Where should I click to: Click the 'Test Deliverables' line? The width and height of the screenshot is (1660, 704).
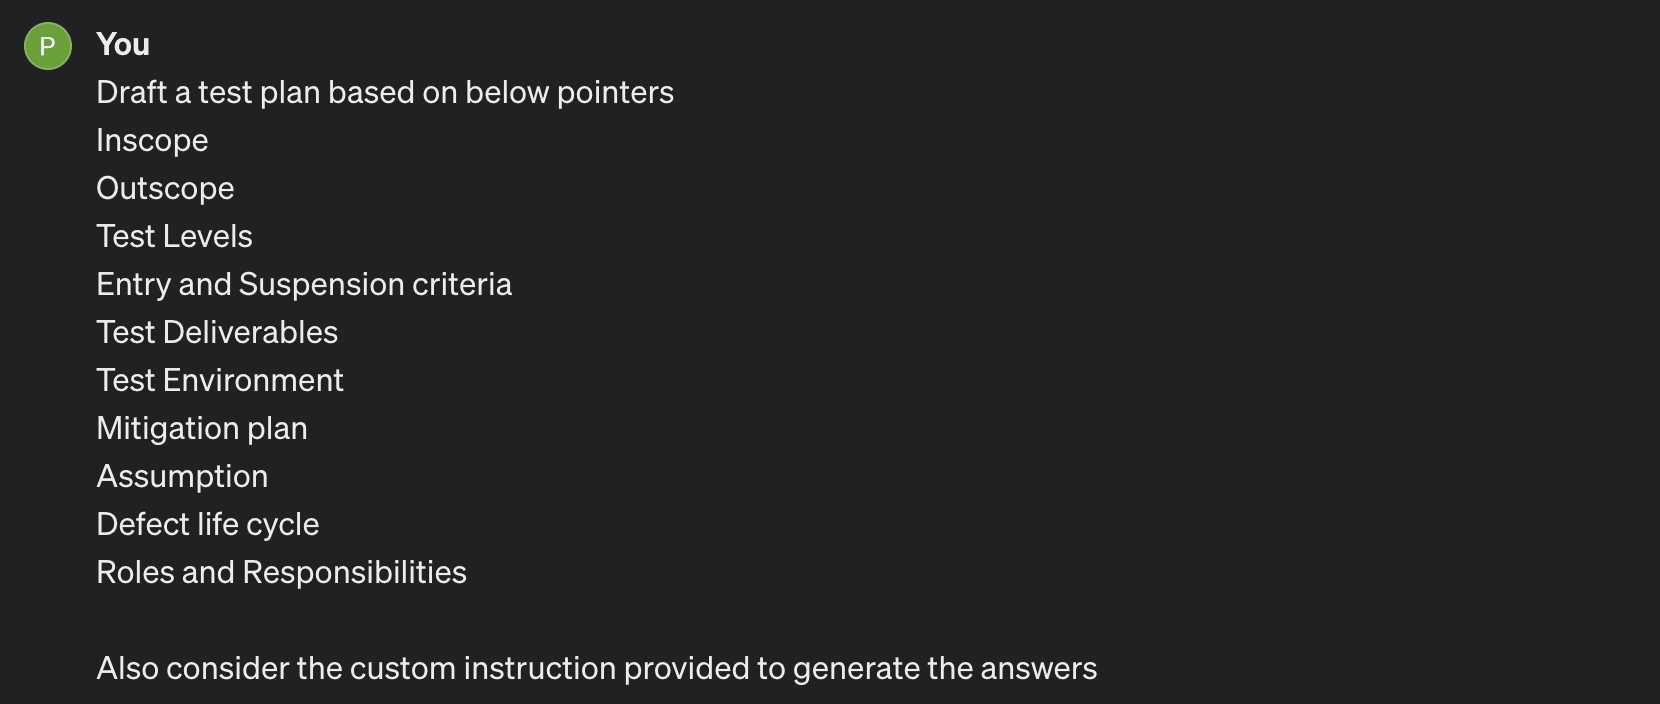[x=217, y=332]
